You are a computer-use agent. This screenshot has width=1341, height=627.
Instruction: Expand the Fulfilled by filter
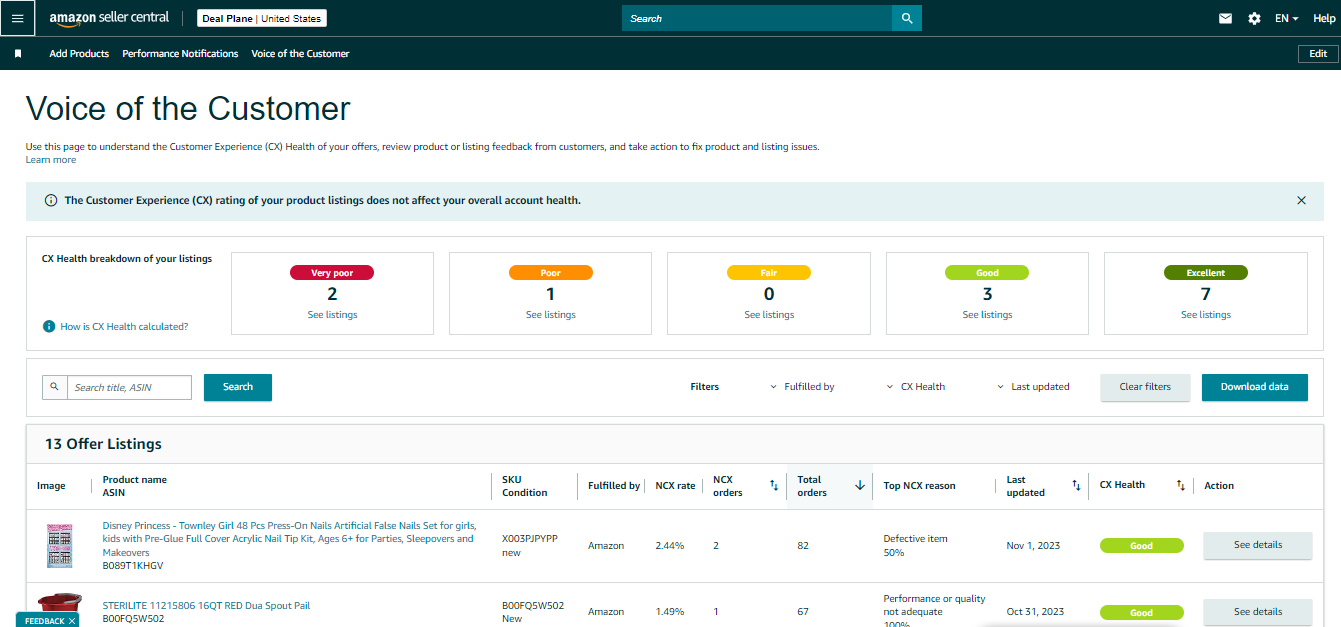(x=802, y=387)
